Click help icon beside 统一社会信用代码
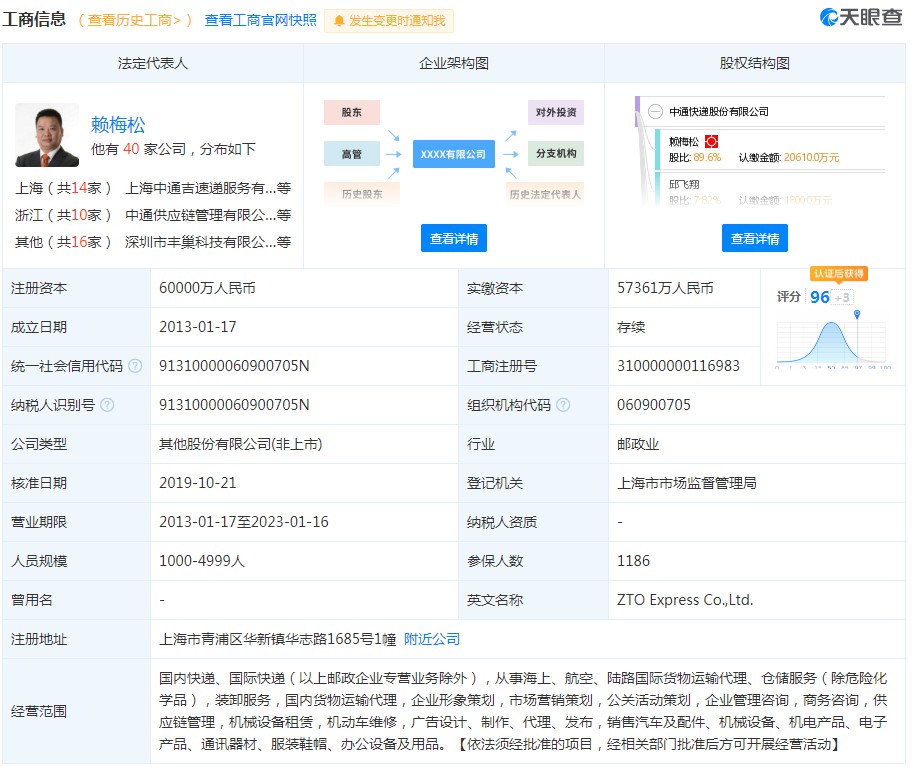This screenshot has height=767, width=912. tap(135, 366)
